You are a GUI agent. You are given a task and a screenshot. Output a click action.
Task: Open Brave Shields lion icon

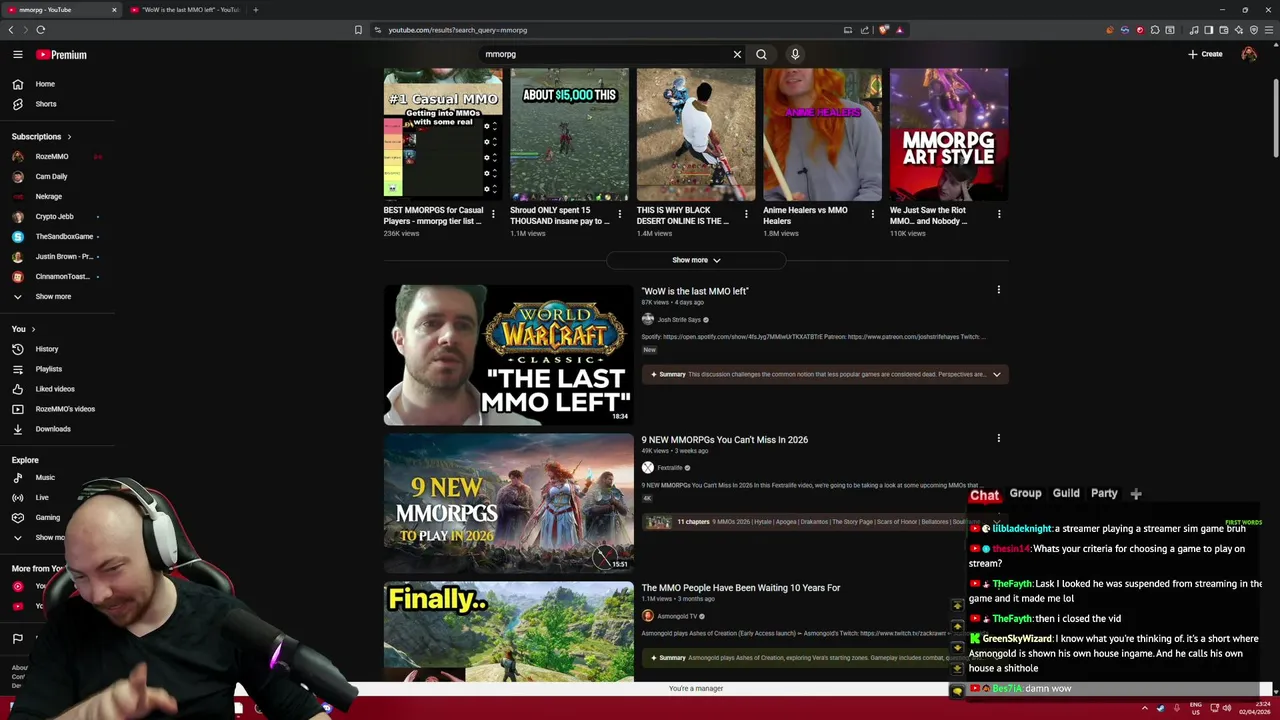pos(884,30)
